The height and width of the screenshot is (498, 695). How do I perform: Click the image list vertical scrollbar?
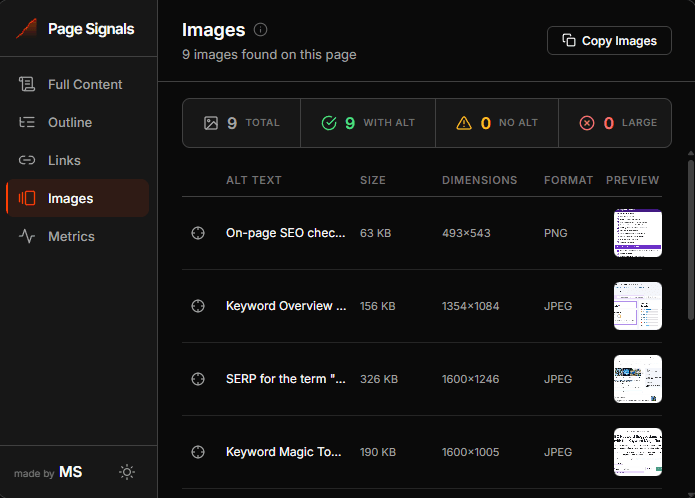(691, 240)
